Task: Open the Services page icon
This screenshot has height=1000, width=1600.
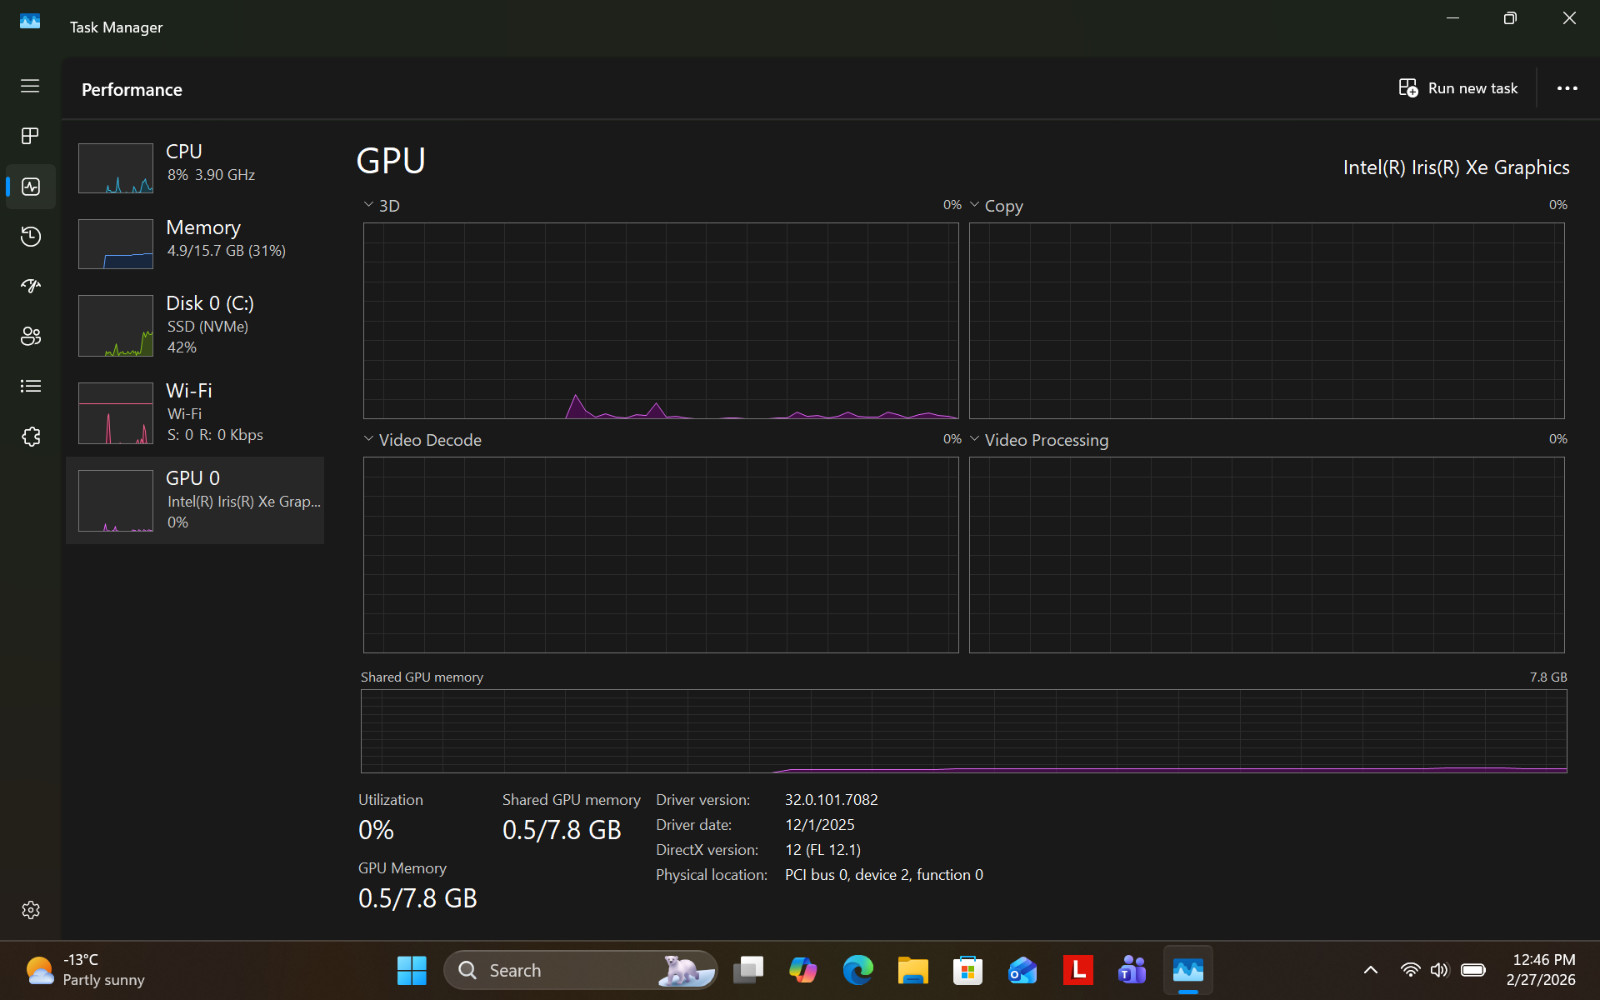Action: tap(30, 437)
